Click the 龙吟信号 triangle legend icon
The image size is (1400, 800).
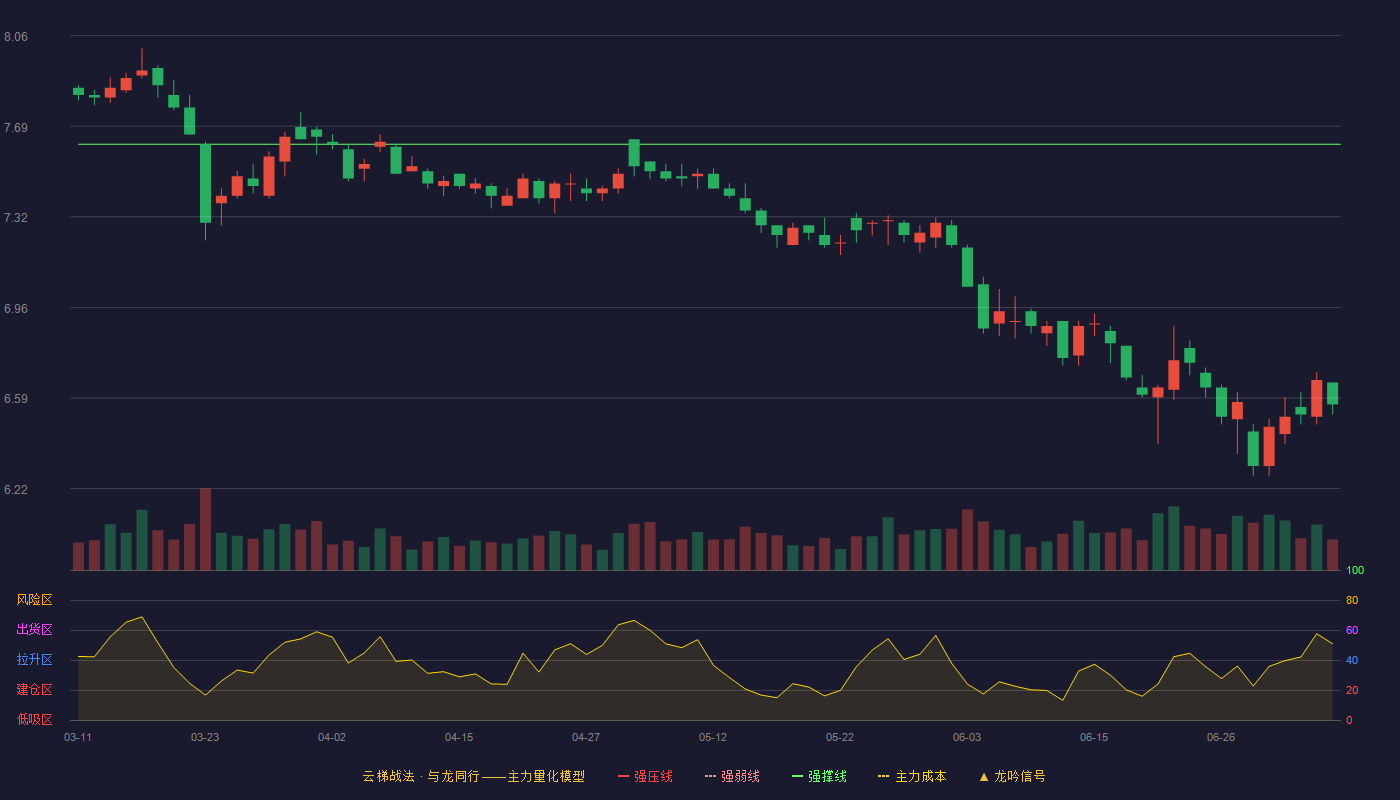[x=984, y=776]
